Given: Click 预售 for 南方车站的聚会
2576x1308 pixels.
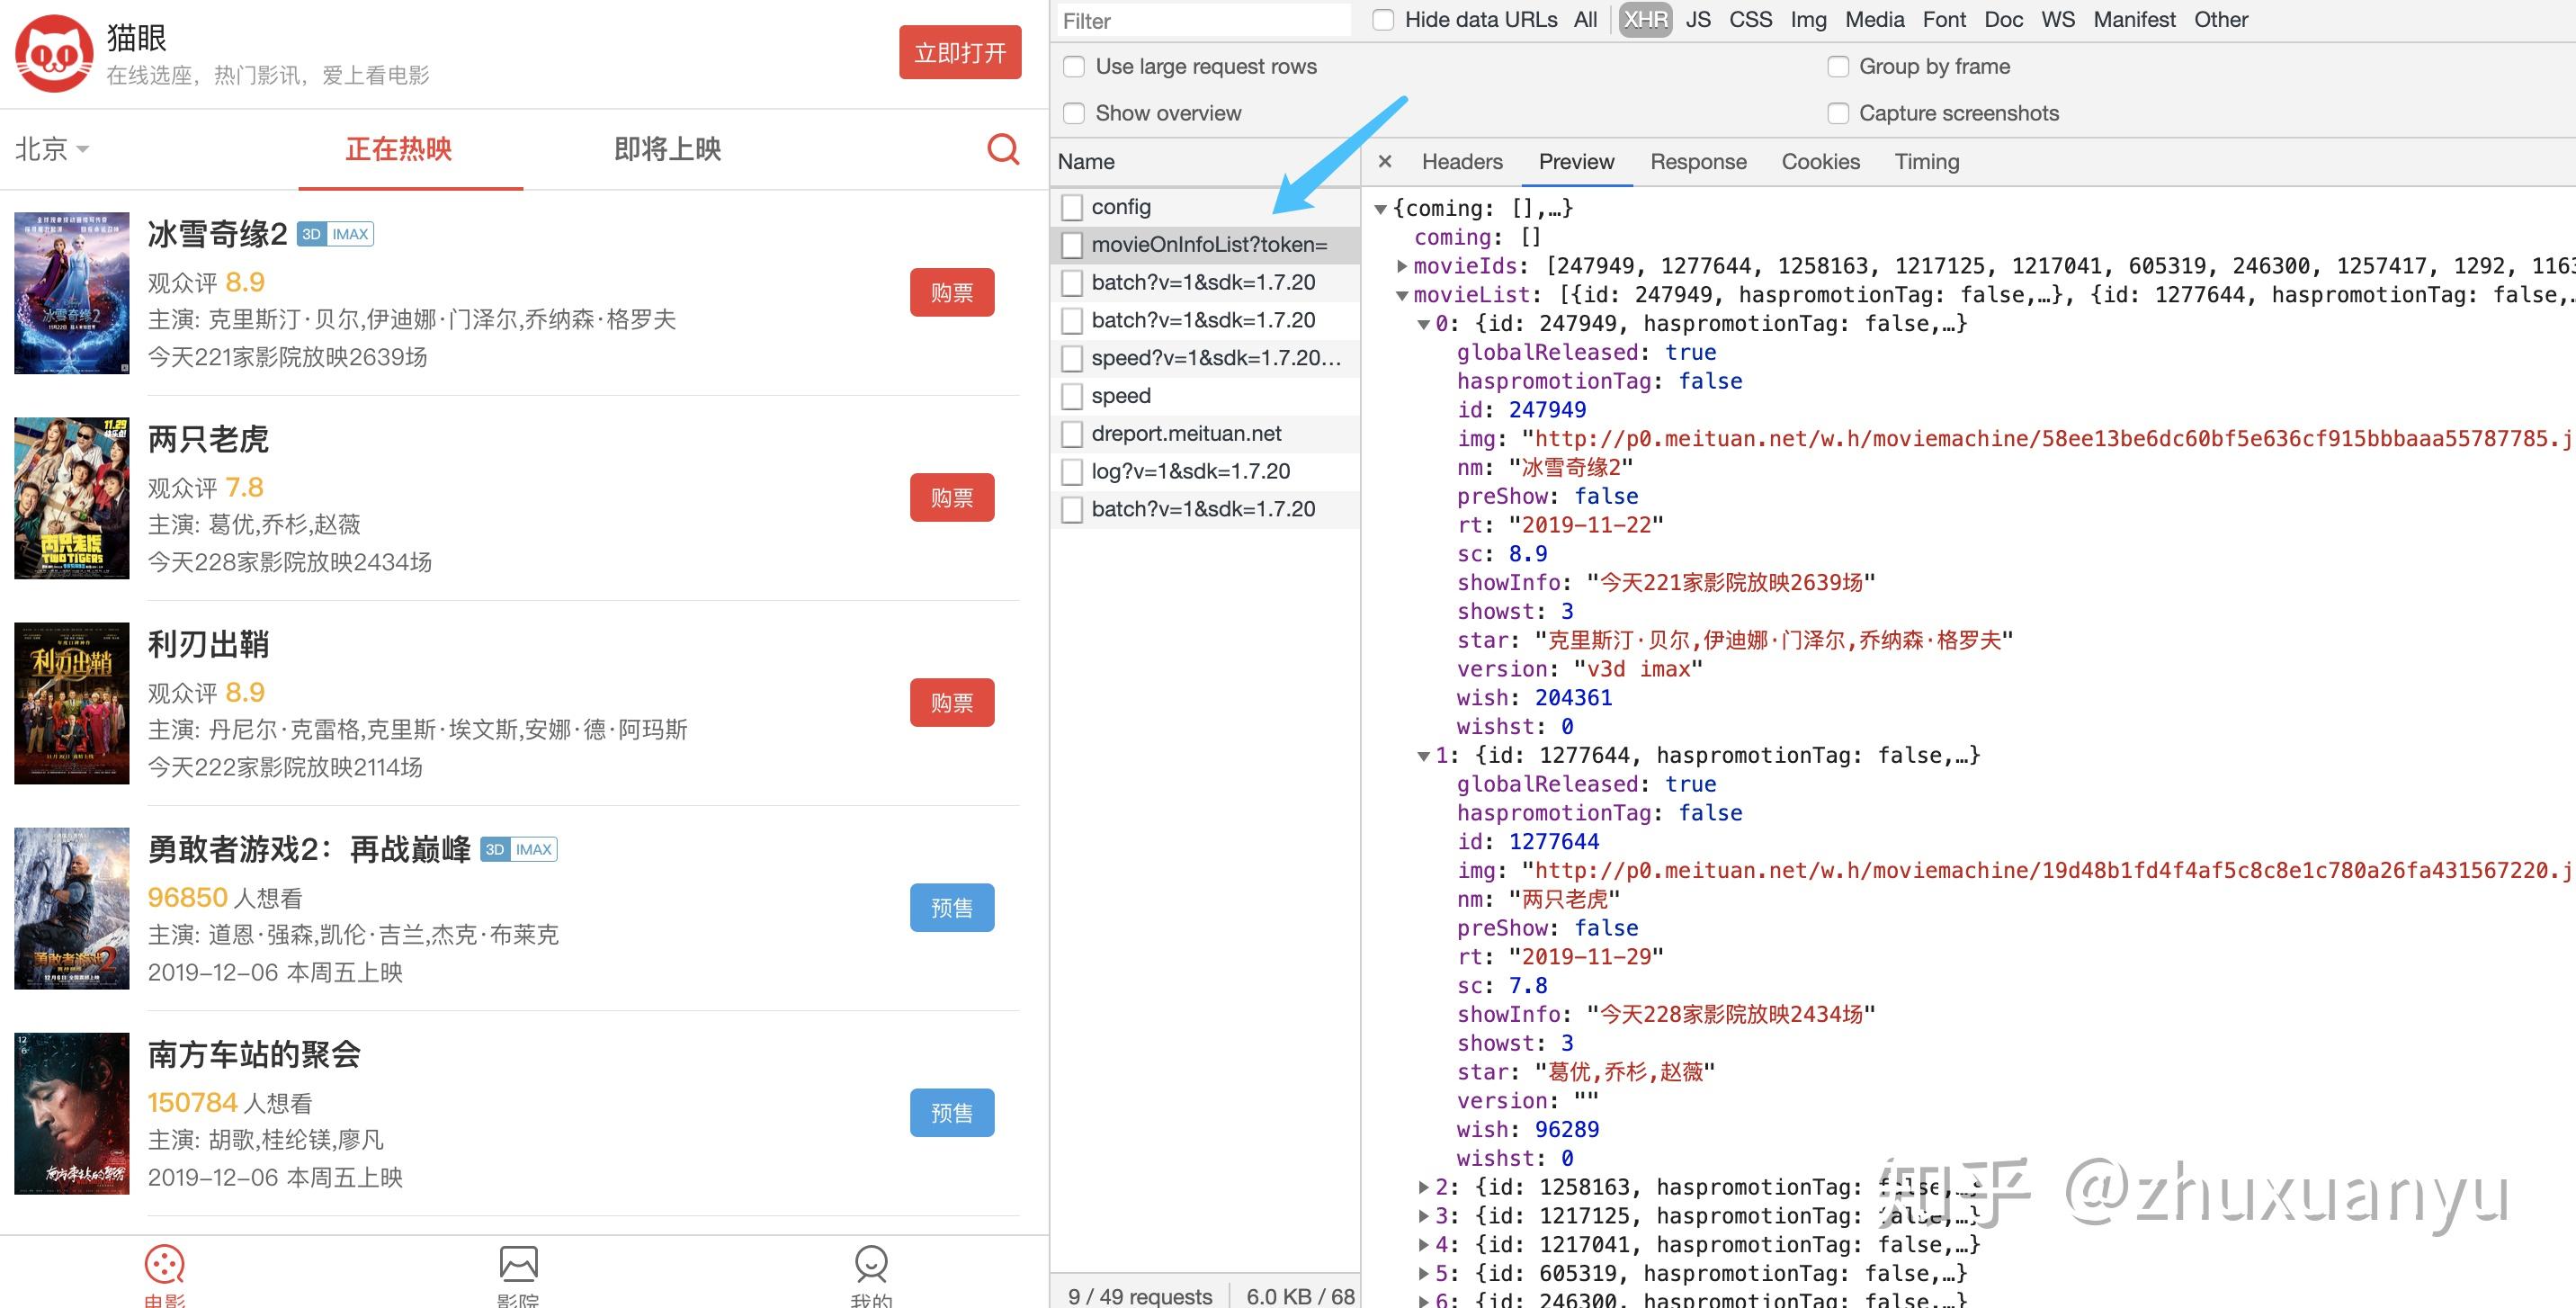Looking at the screenshot, I should point(951,1112).
